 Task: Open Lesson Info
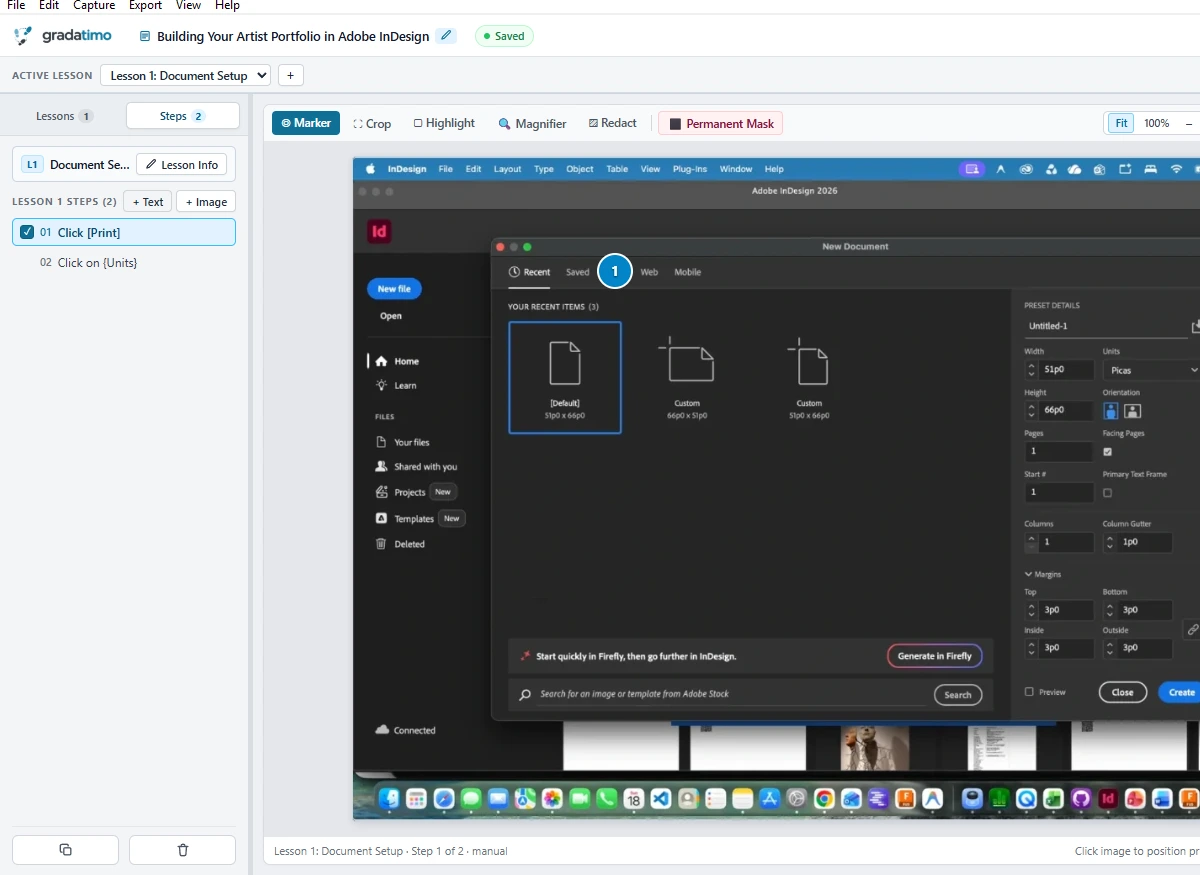[181, 165]
